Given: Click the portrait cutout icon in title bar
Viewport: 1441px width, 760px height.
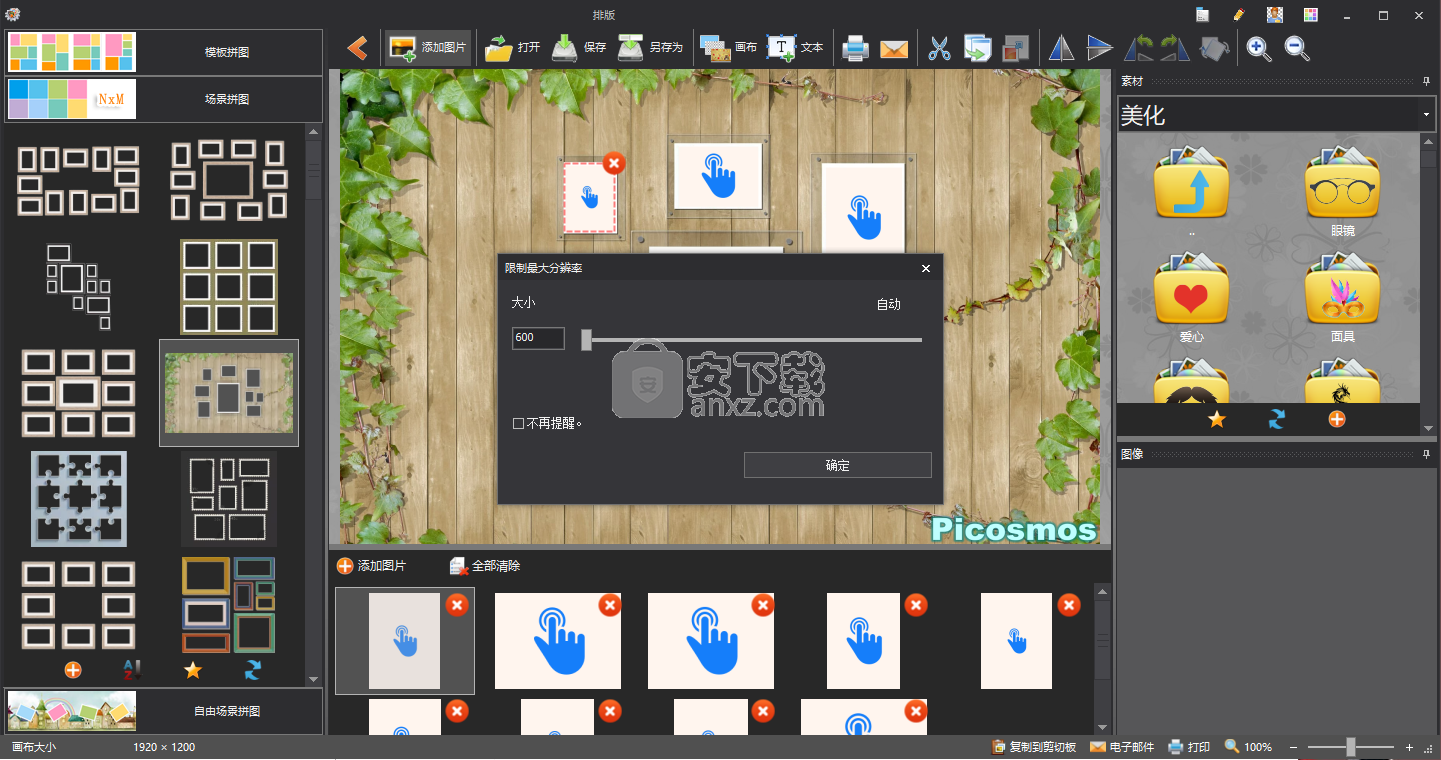Looking at the screenshot, I should click(x=1274, y=15).
